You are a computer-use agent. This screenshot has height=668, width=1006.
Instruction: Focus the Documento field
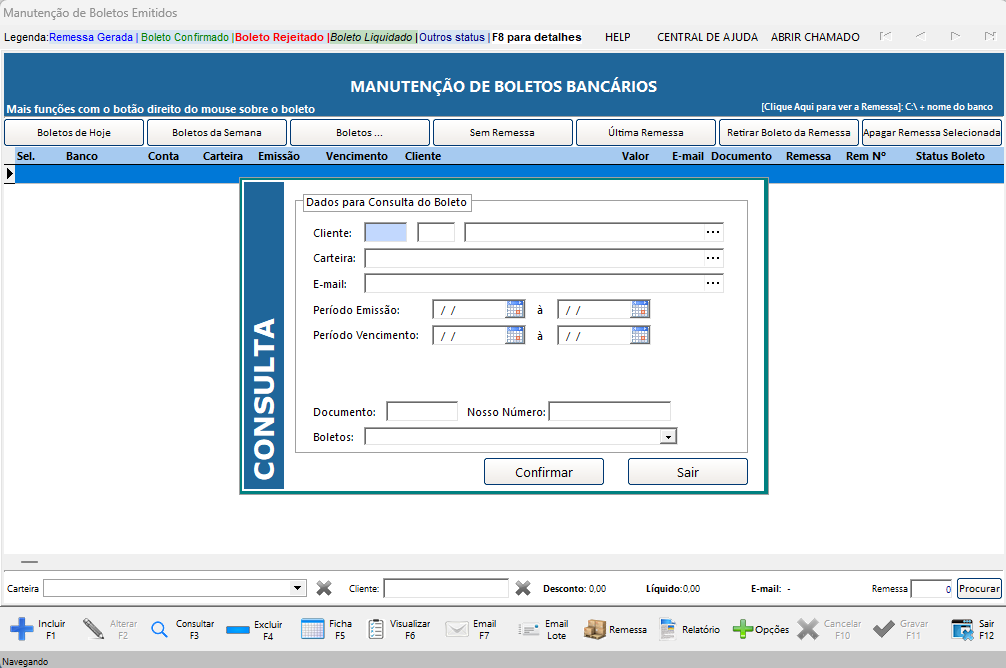point(422,411)
